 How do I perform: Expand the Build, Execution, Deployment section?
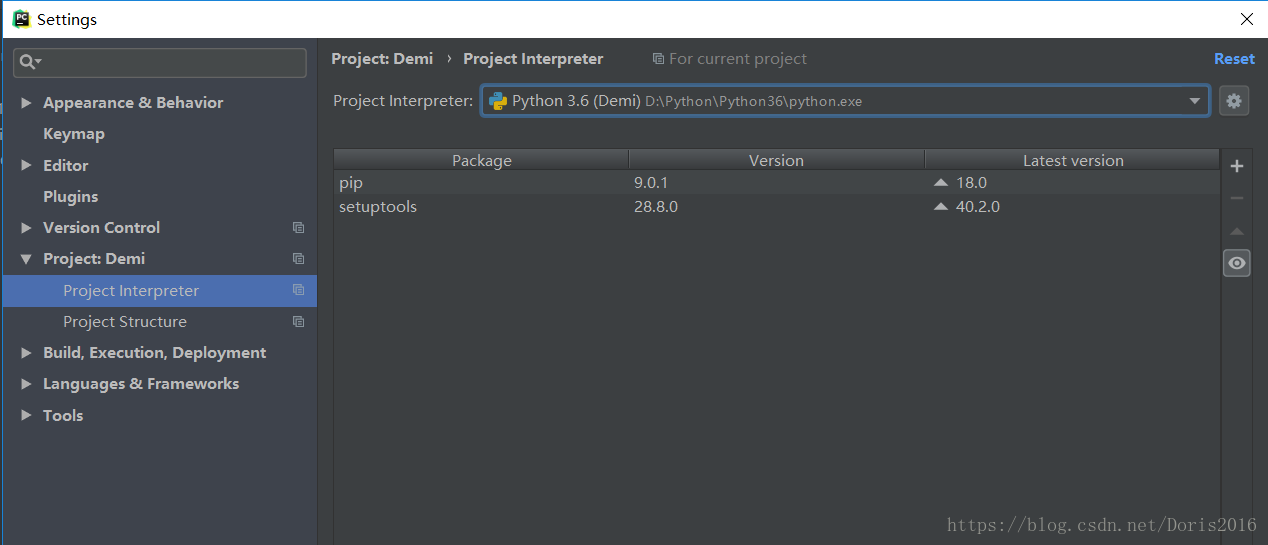pos(26,353)
